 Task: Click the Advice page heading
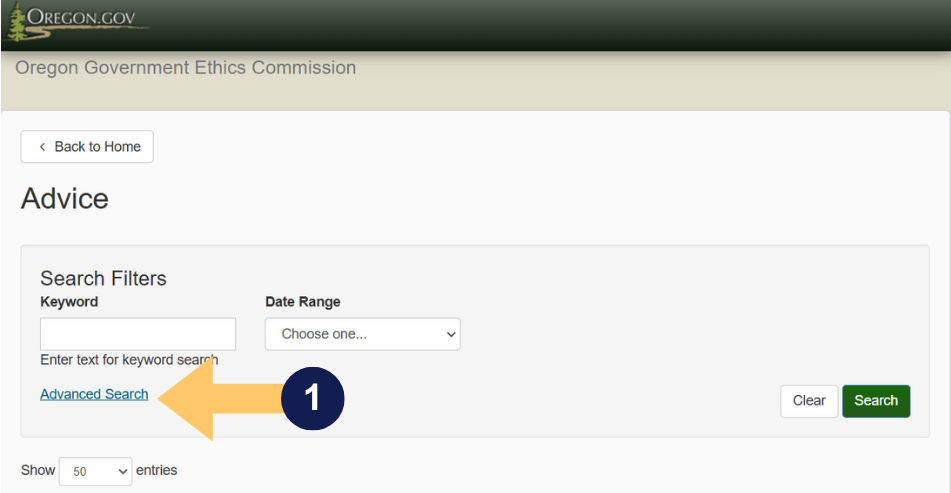tap(65, 198)
